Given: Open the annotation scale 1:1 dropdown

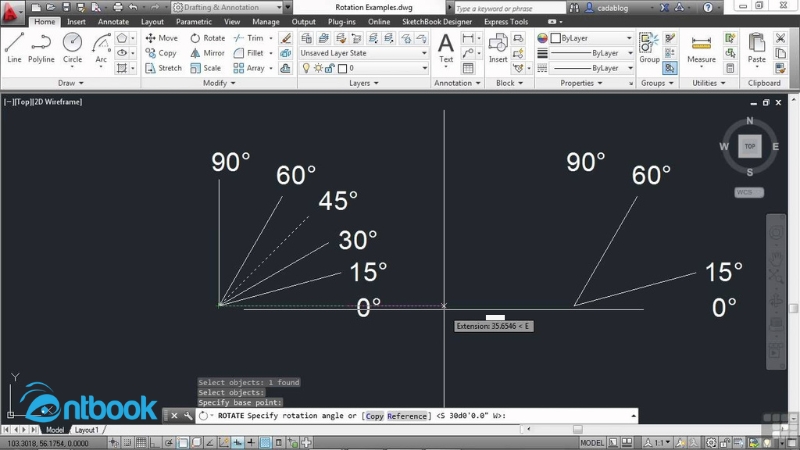Looking at the screenshot, I should [659, 443].
